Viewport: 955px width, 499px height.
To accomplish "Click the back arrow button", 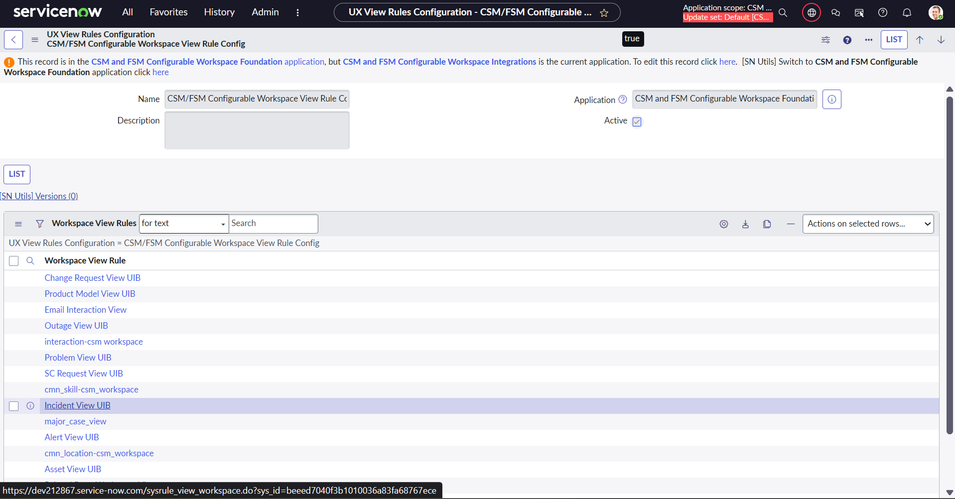I will coord(13,40).
